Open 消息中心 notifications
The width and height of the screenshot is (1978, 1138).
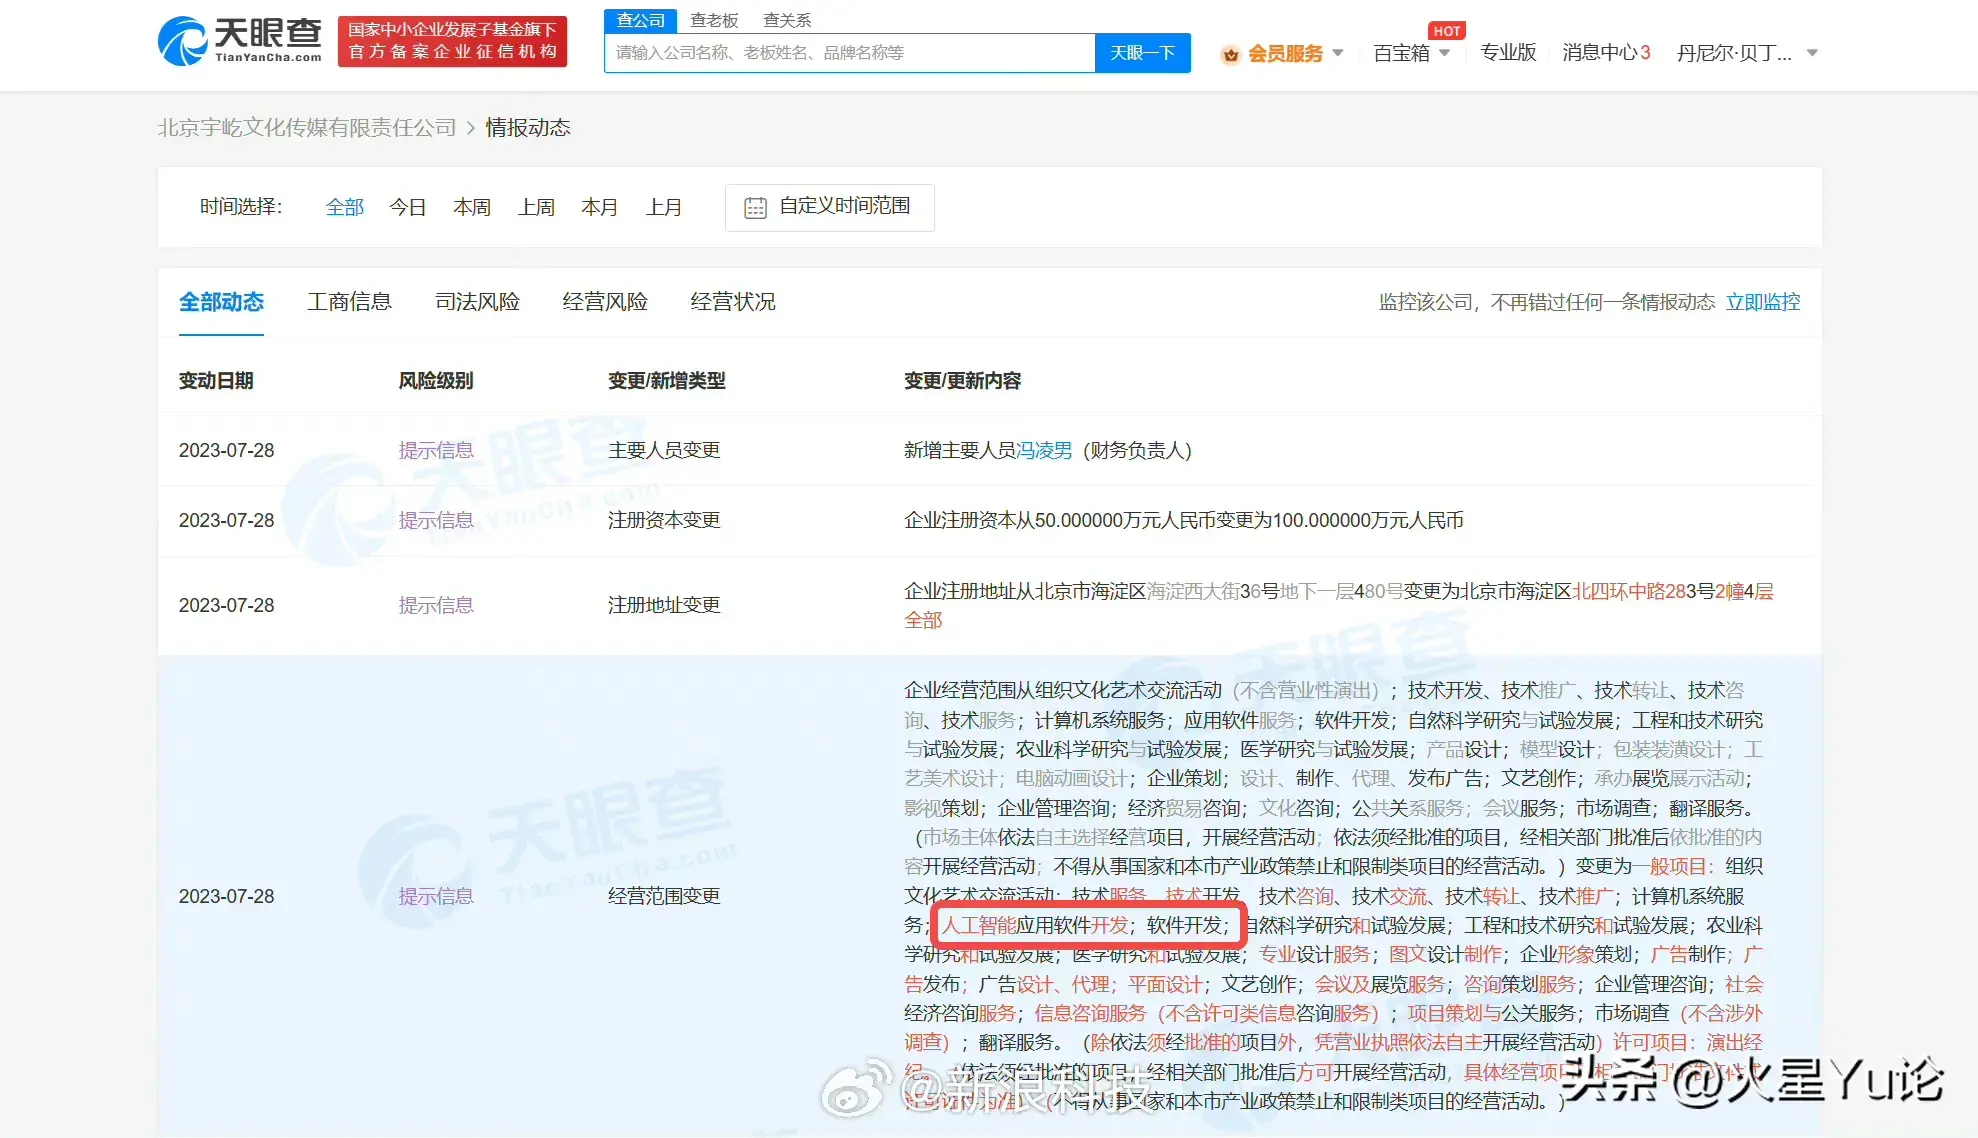pos(1606,53)
